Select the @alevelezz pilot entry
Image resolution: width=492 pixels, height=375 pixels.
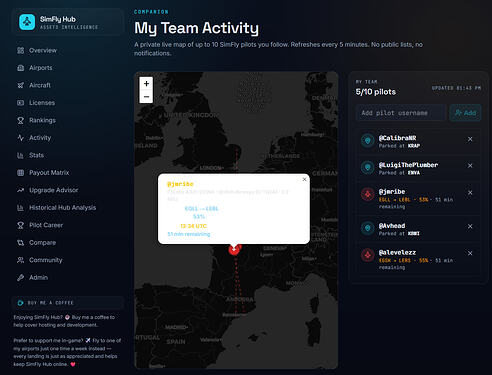(419, 259)
